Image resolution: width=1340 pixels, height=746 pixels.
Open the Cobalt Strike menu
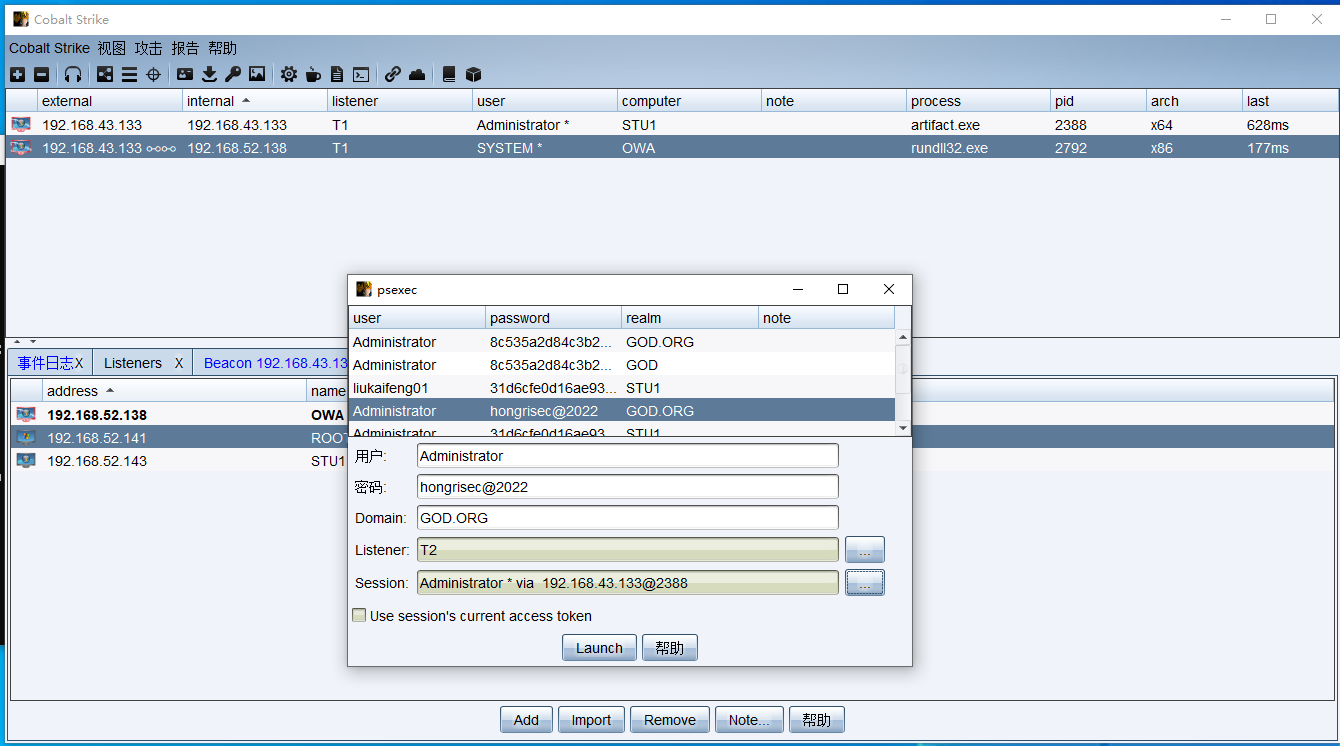pyautogui.click(x=49, y=48)
